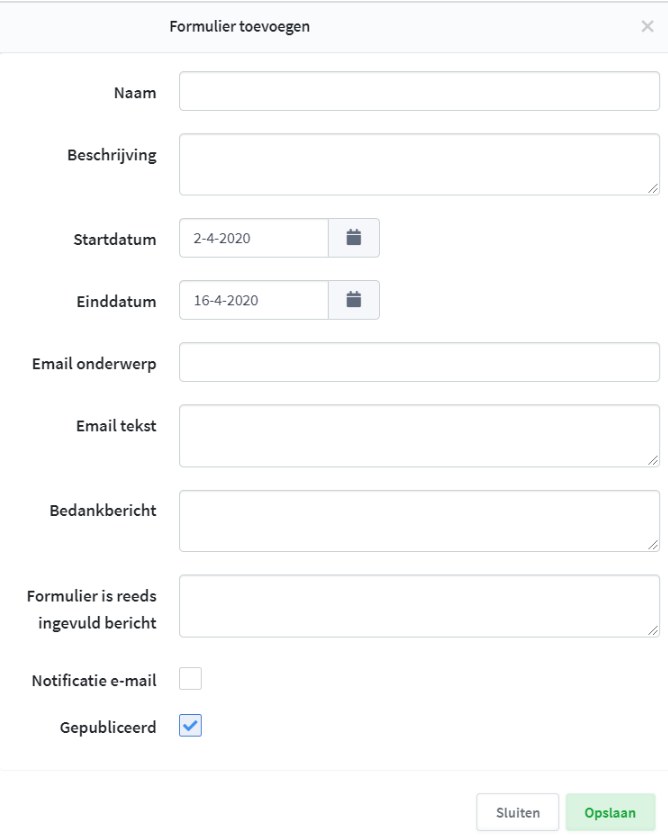Image resolution: width=668 pixels, height=838 pixels.
Task: Enable the Notificatie e-mail checkbox
Action: pos(190,679)
